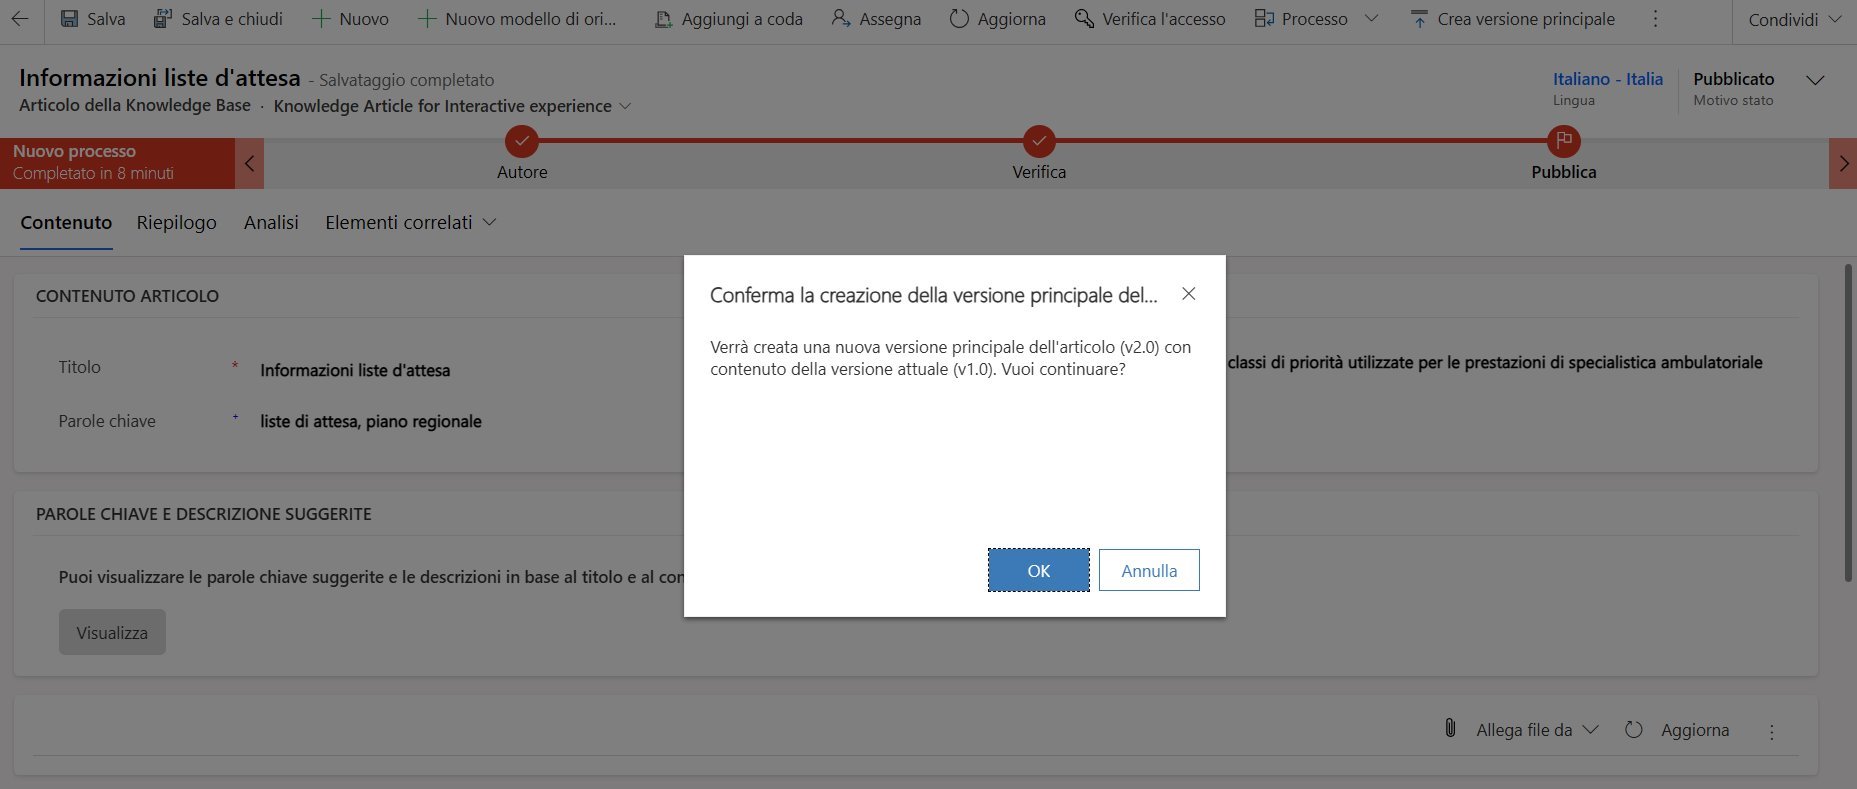
Task: Click the CONTENUTO ARTICOLO section heading
Action: (x=127, y=296)
